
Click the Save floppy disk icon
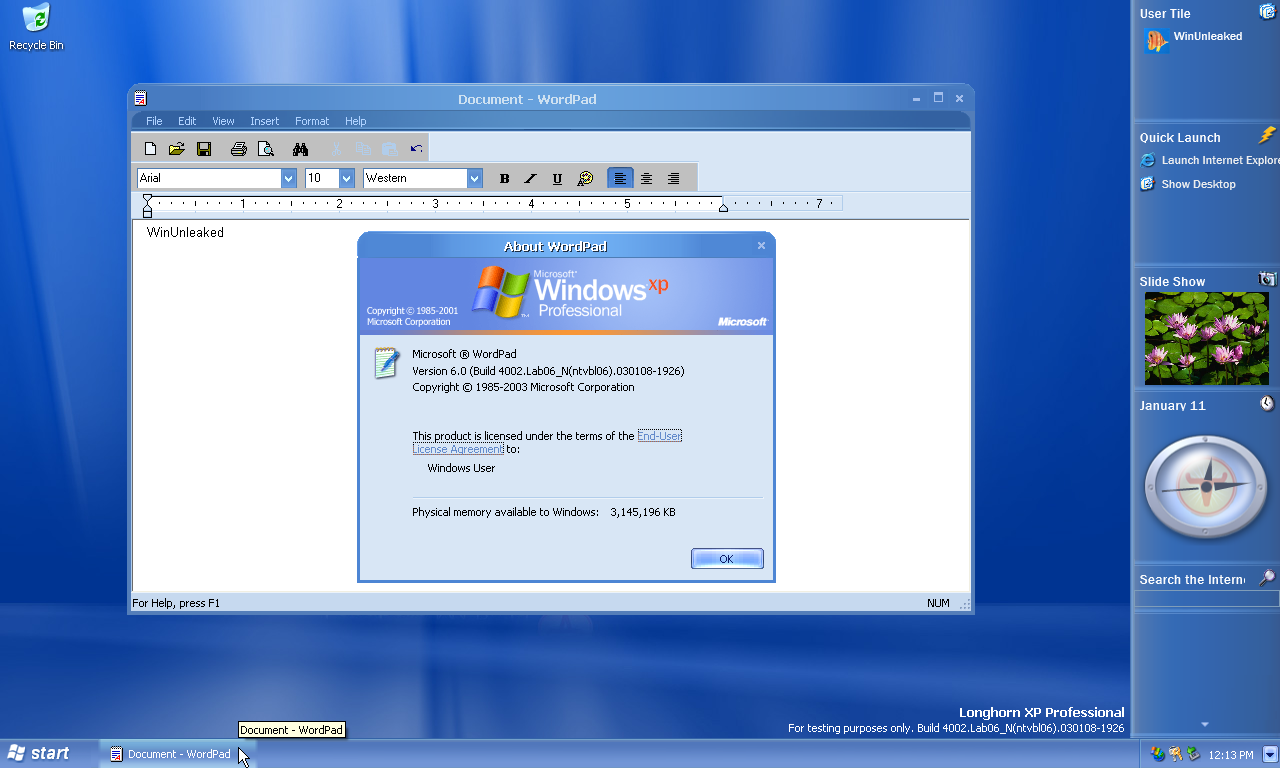tap(204, 149)
